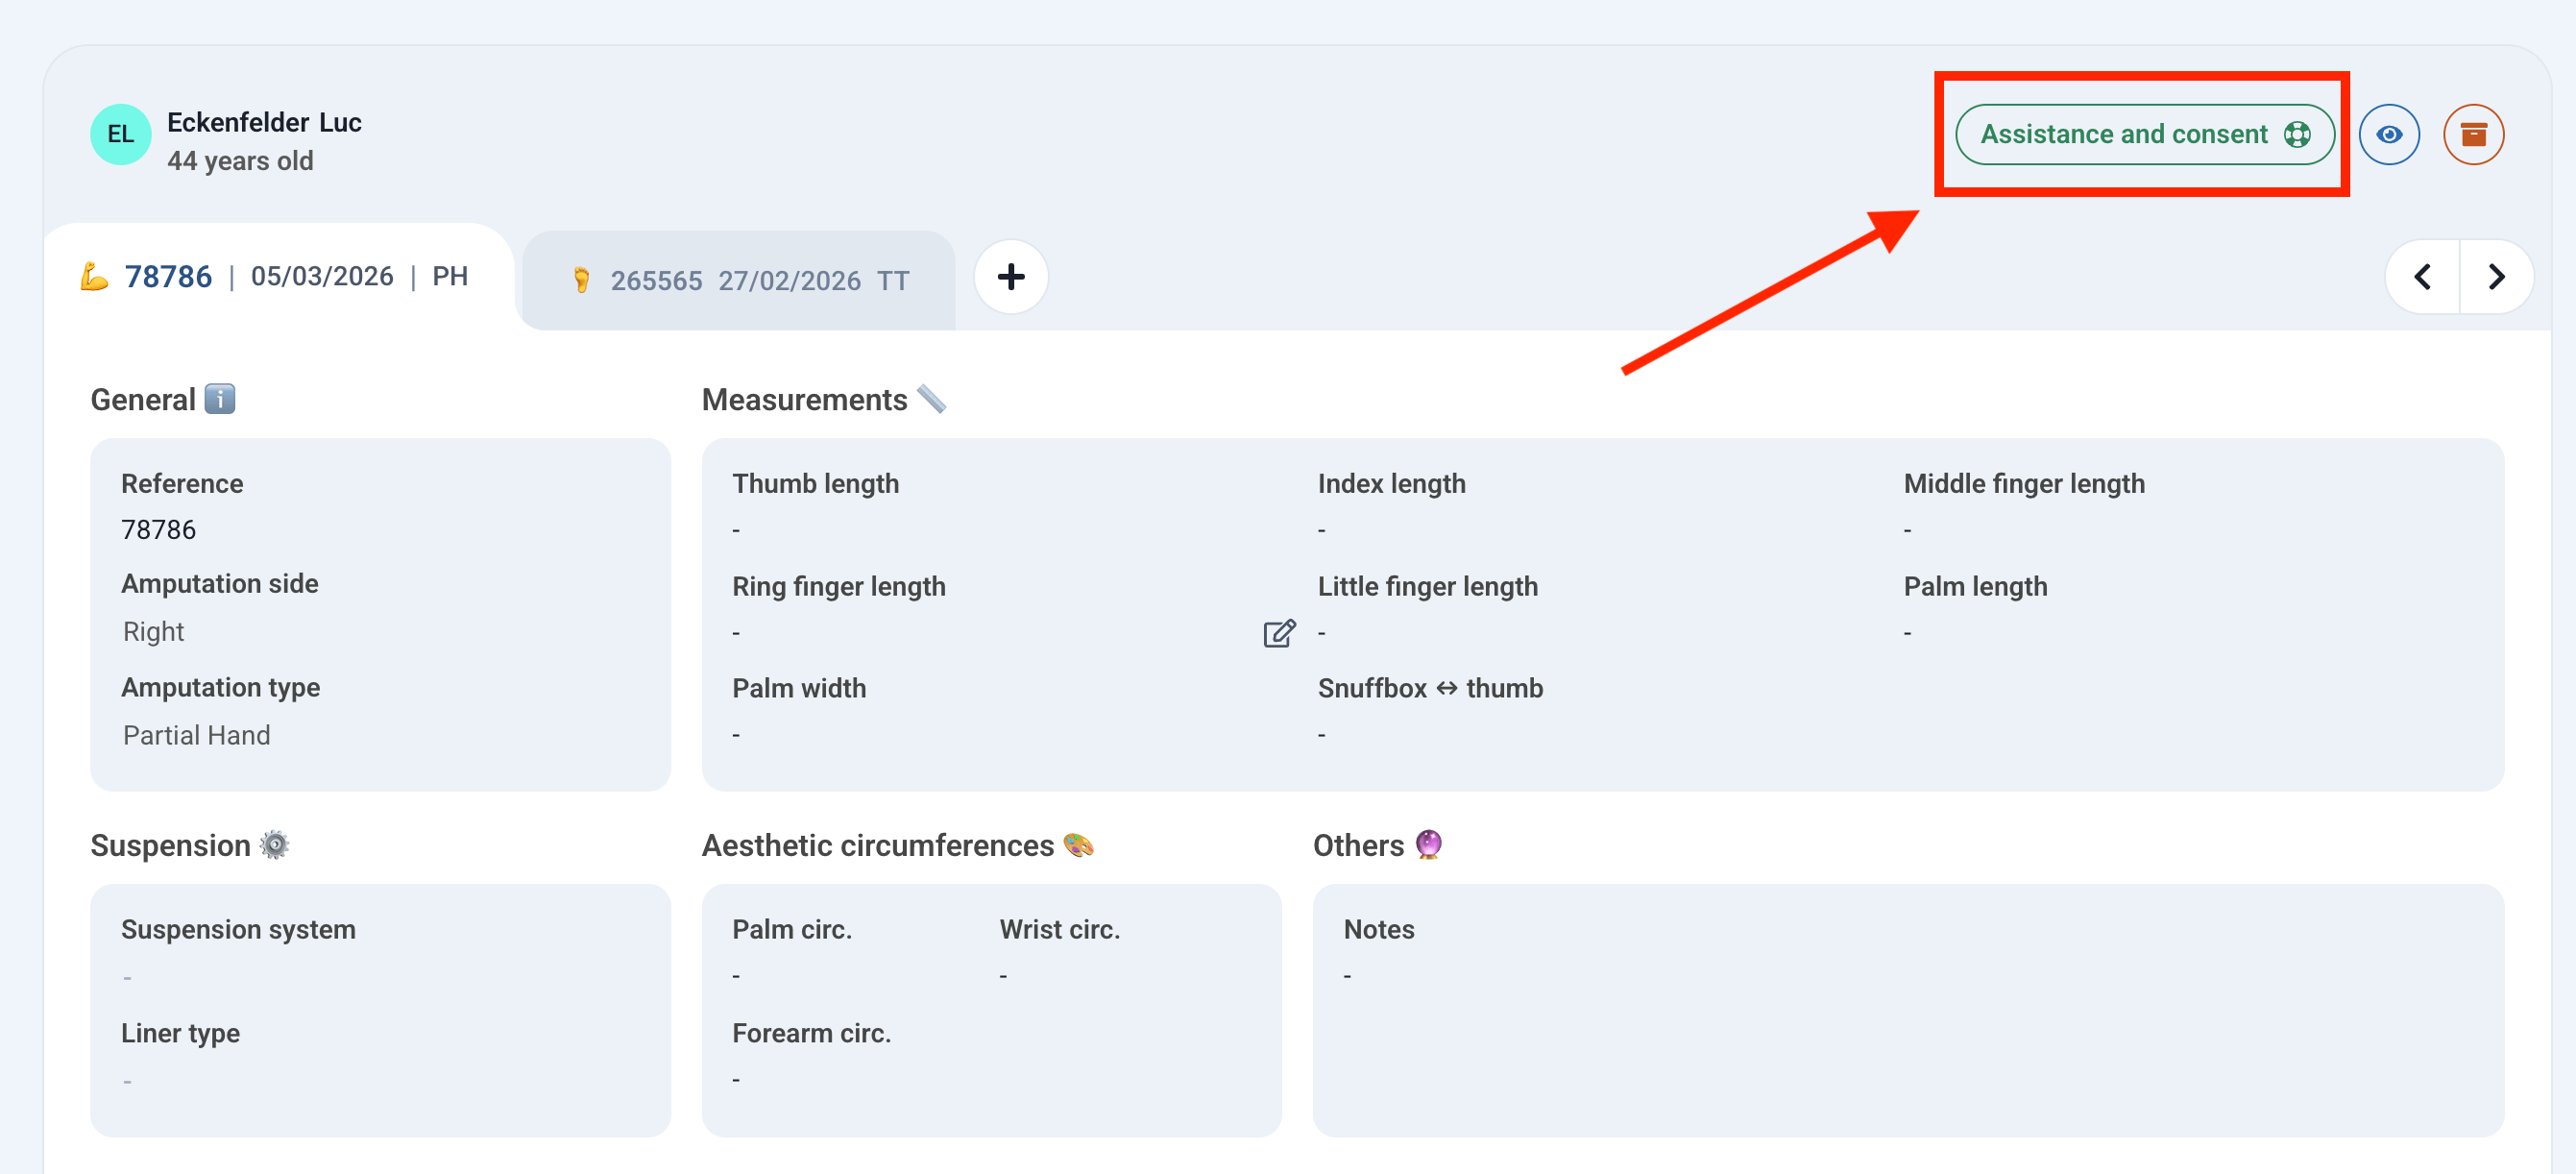The height and width of the screenshot is (1174, 2576).
Task: Click the flexed arm icon on first tab
Action: 94,276
